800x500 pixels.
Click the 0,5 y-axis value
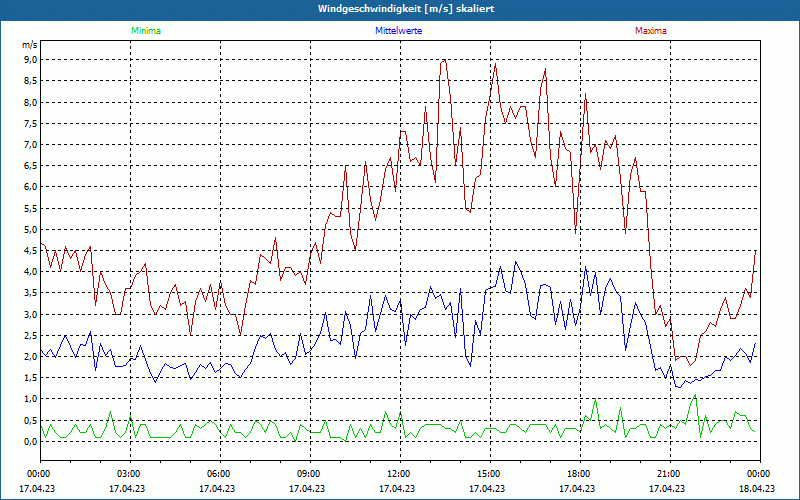tap(31, 420)
